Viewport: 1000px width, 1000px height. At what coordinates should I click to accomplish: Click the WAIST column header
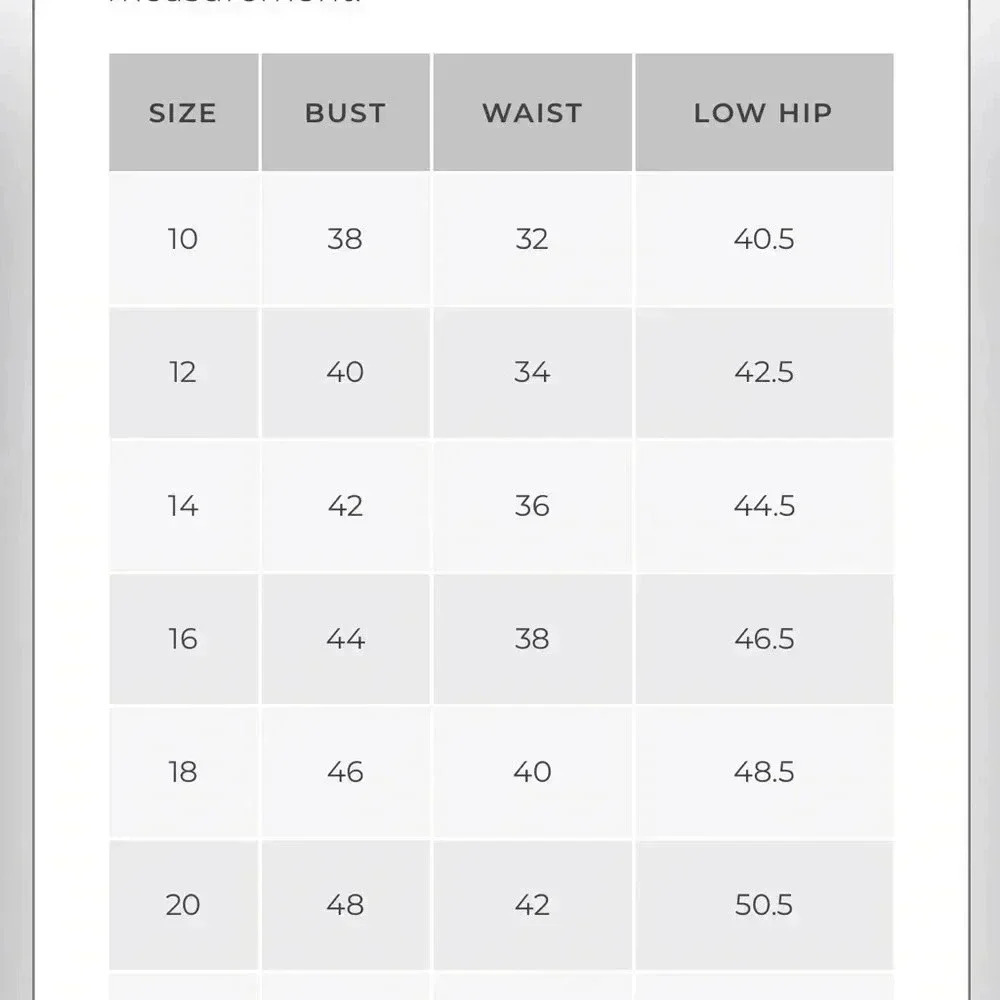coord(533,112)
